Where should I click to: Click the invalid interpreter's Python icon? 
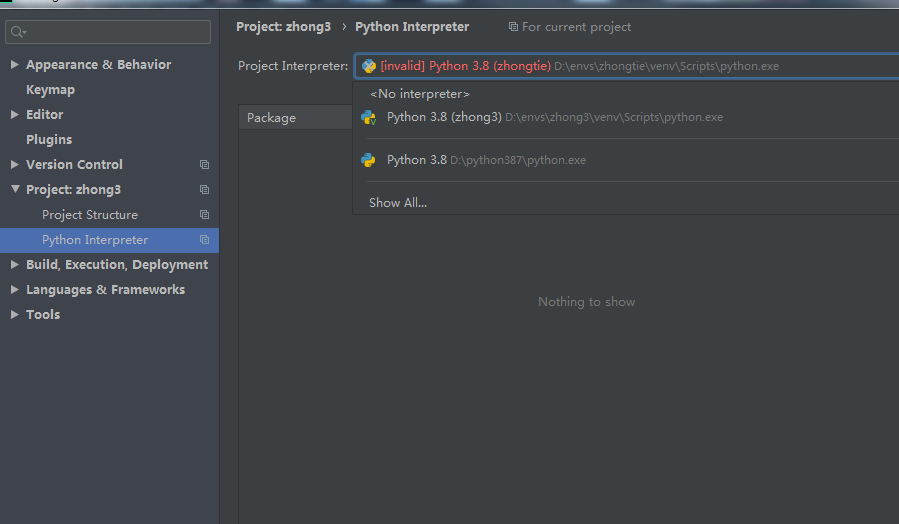tap(369, 66)
